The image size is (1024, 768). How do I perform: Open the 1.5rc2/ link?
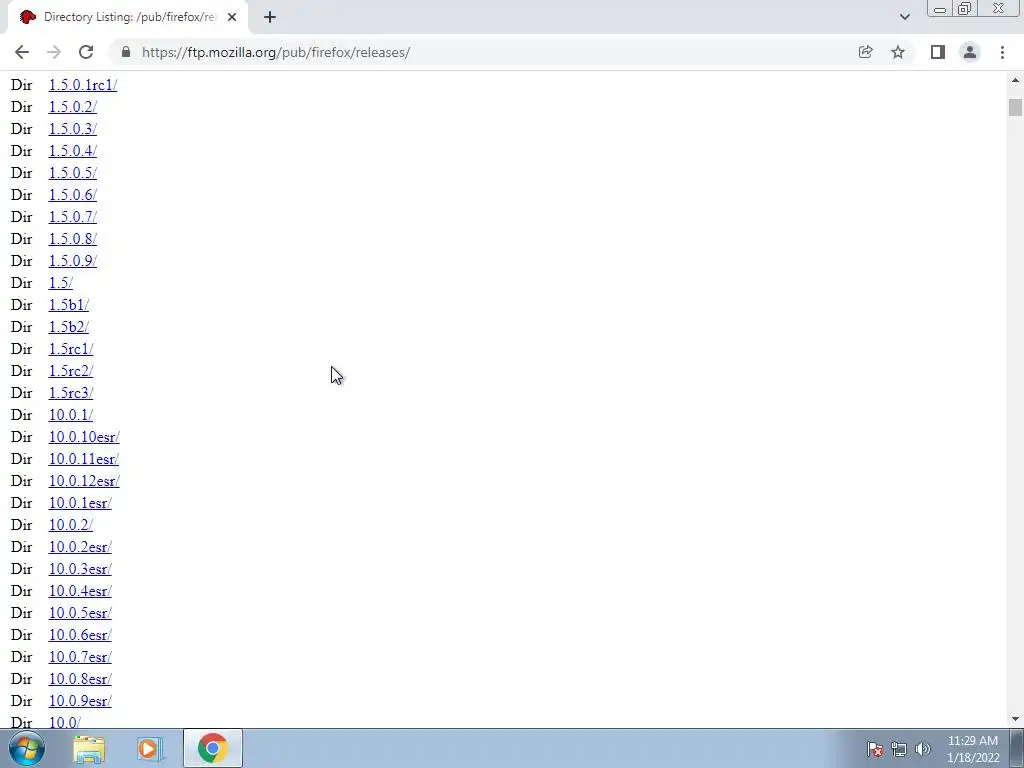pyautogui.click(x=71, y=371)
